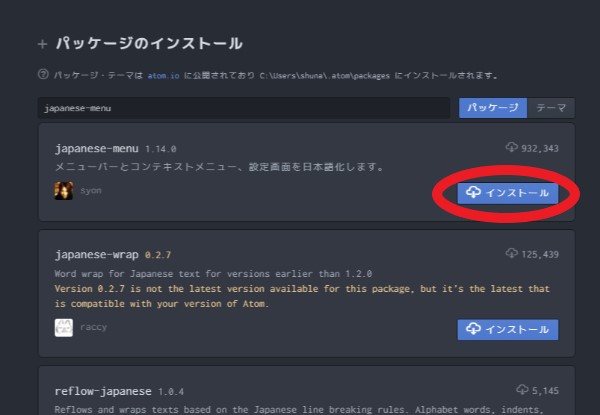Click the 125,439 download count

(x=540, y=254)
